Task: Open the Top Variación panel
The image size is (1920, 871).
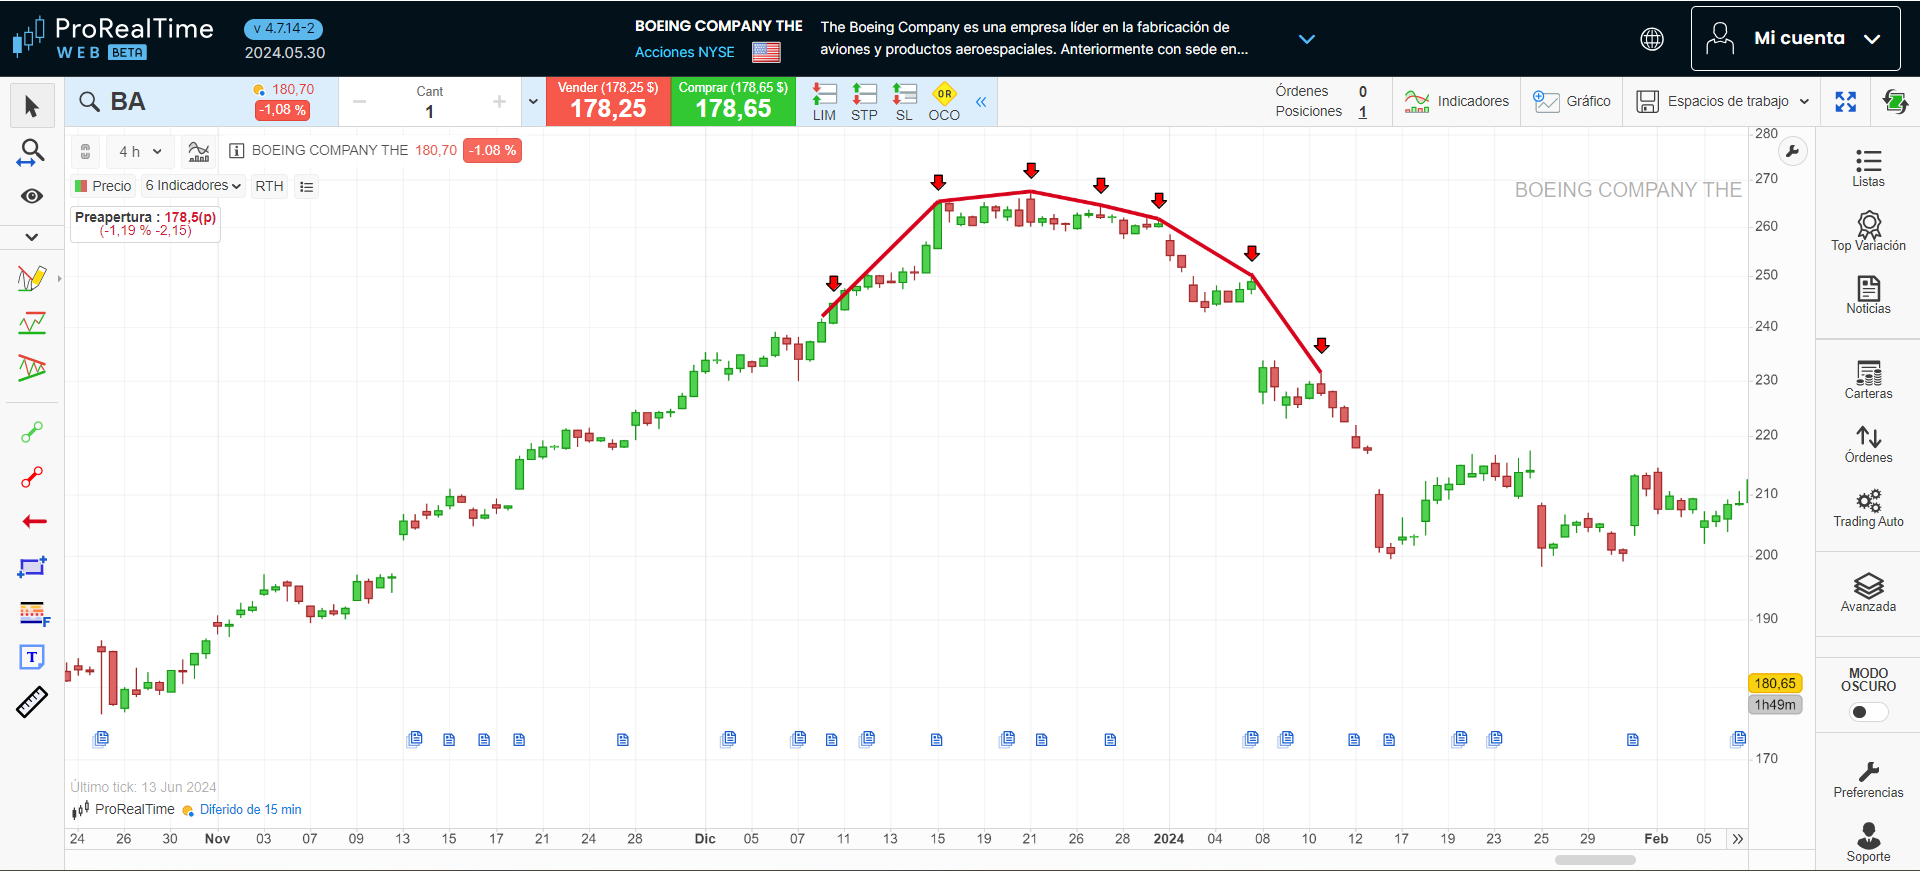Action: tap(1867, 231)
